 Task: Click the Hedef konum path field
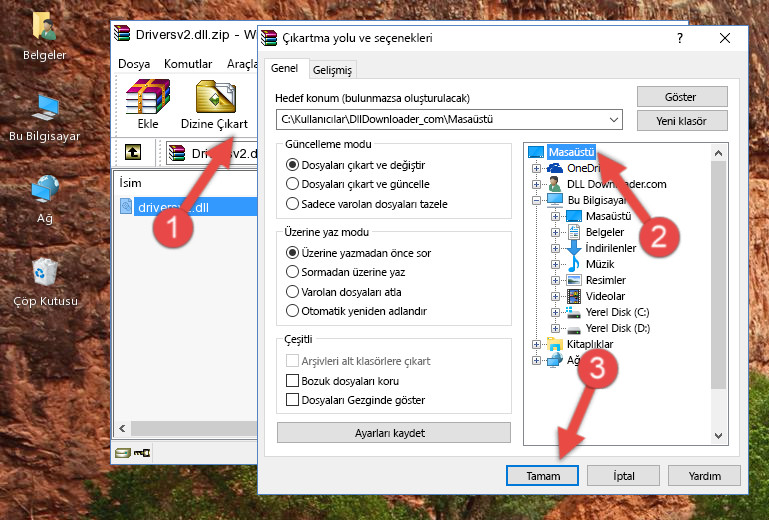click(x=449, y=120)
